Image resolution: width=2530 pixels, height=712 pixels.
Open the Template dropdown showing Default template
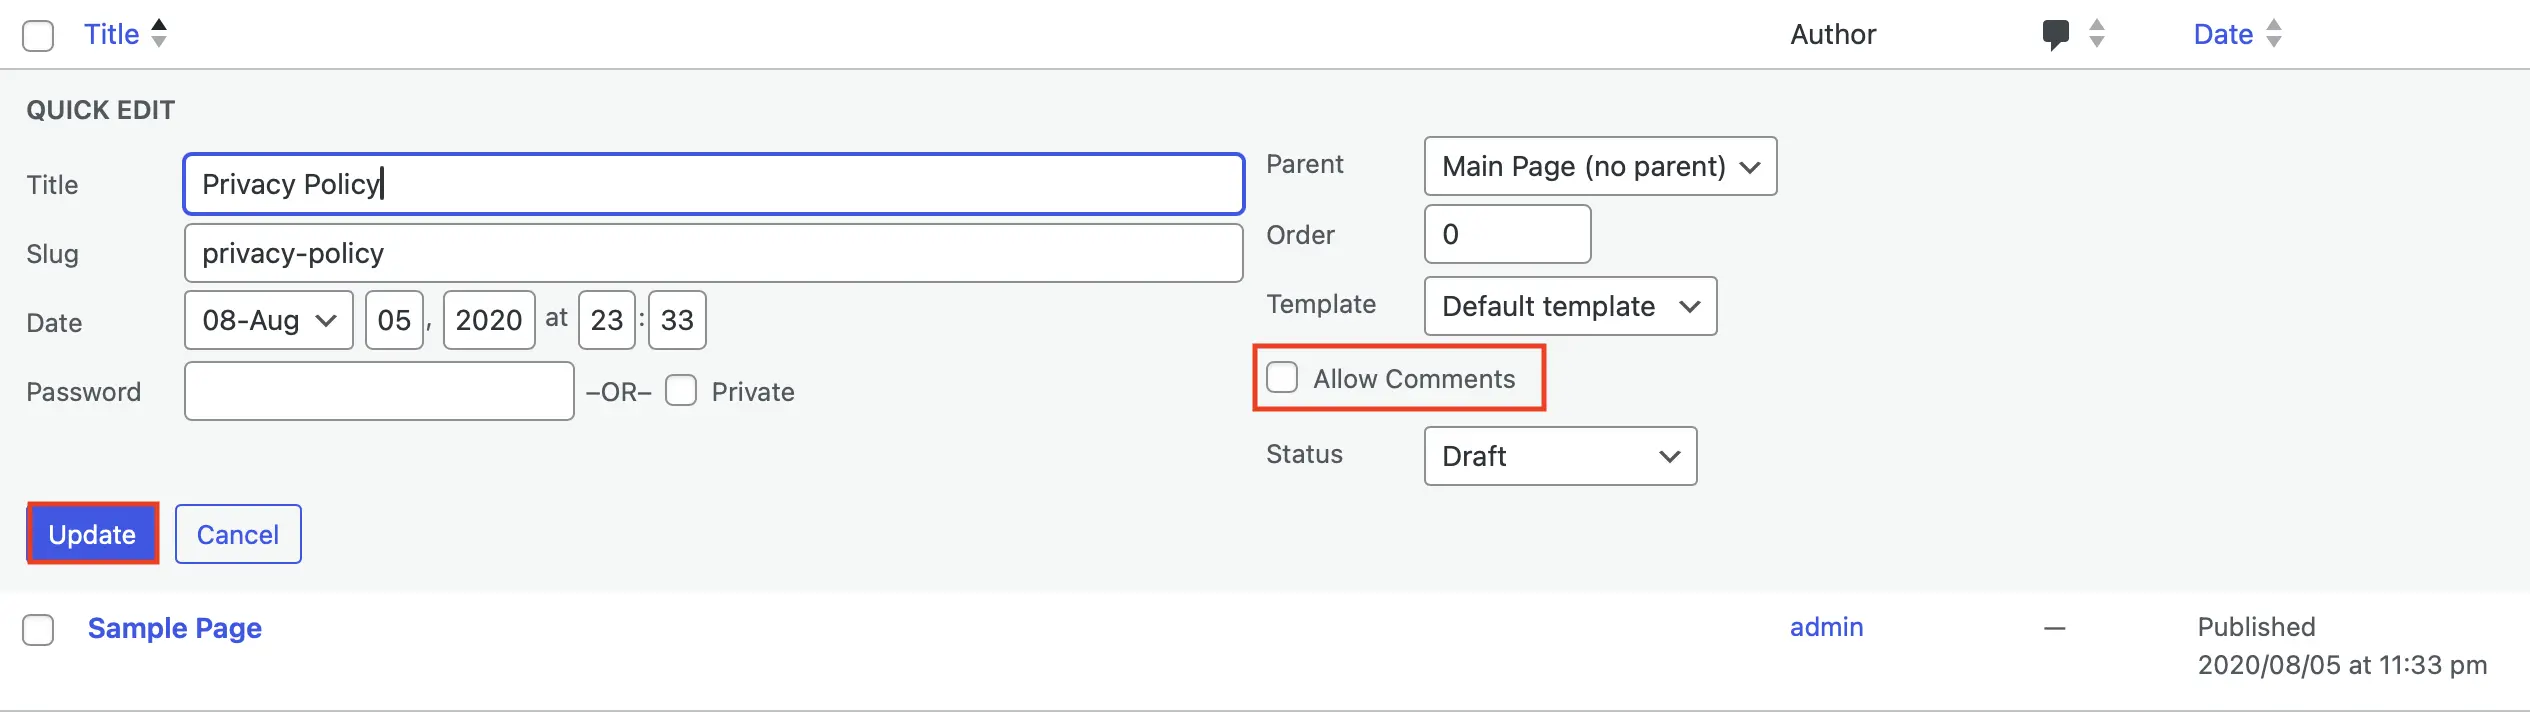pos(1568,306)
